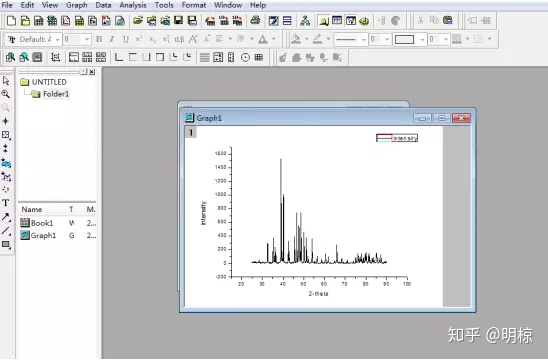The width and height of the screenshot is (548, 360).
Task: Add new table to graph
Action: click(x=259, y=57)
